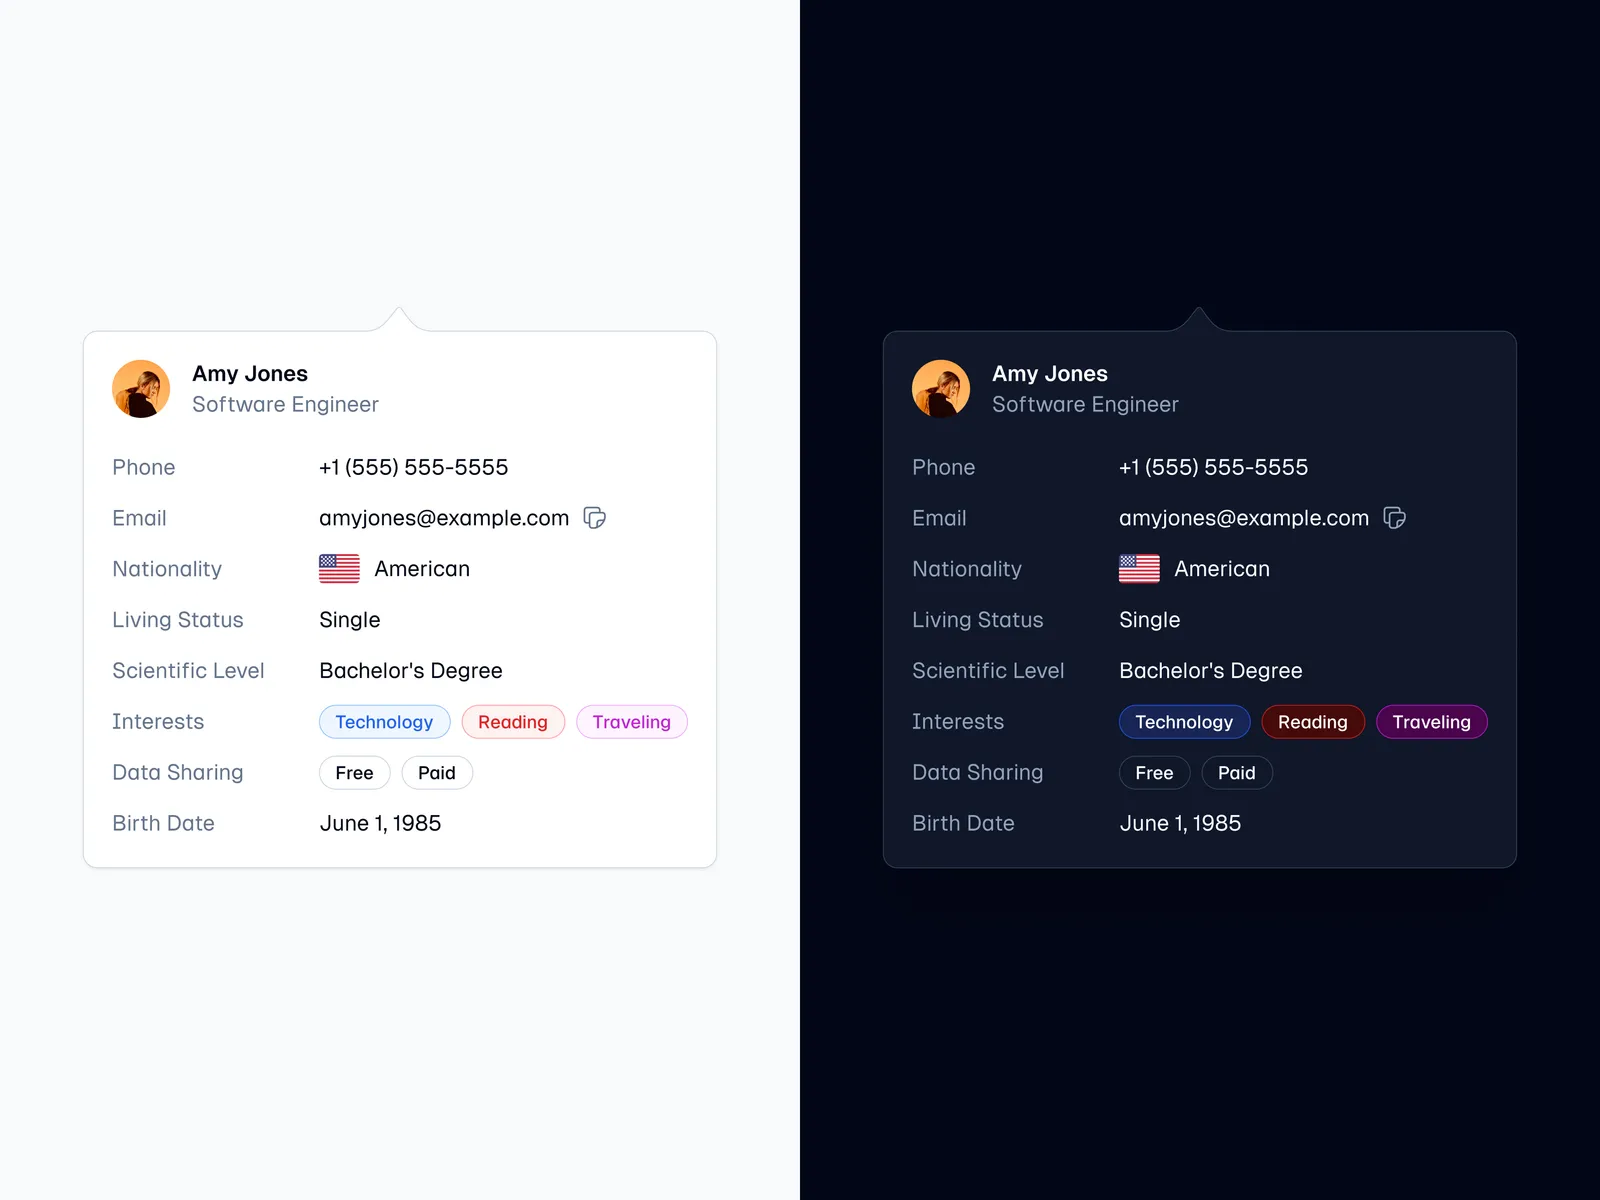This screenshot has height=1200, width=1600.
Task: Toggle the Paid chip in dark card
Action: click(1237, 773)
